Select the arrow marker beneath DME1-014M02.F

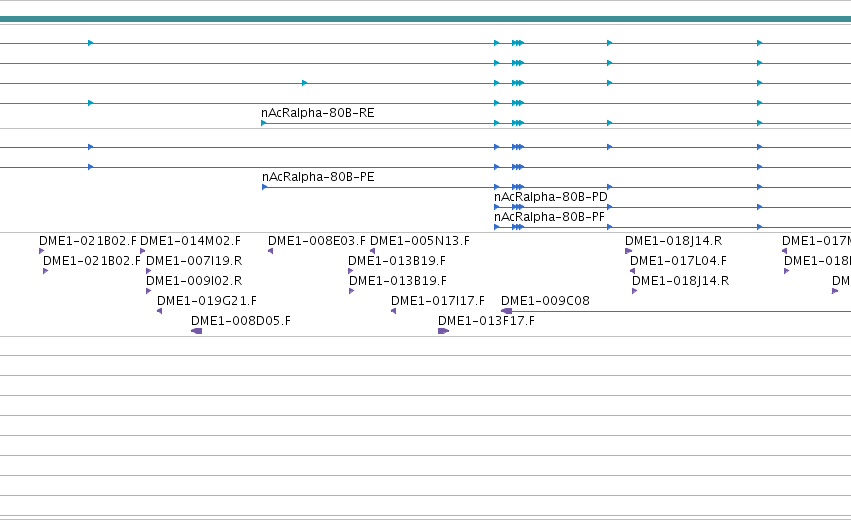pyautogui.click(x=143, y=251)
